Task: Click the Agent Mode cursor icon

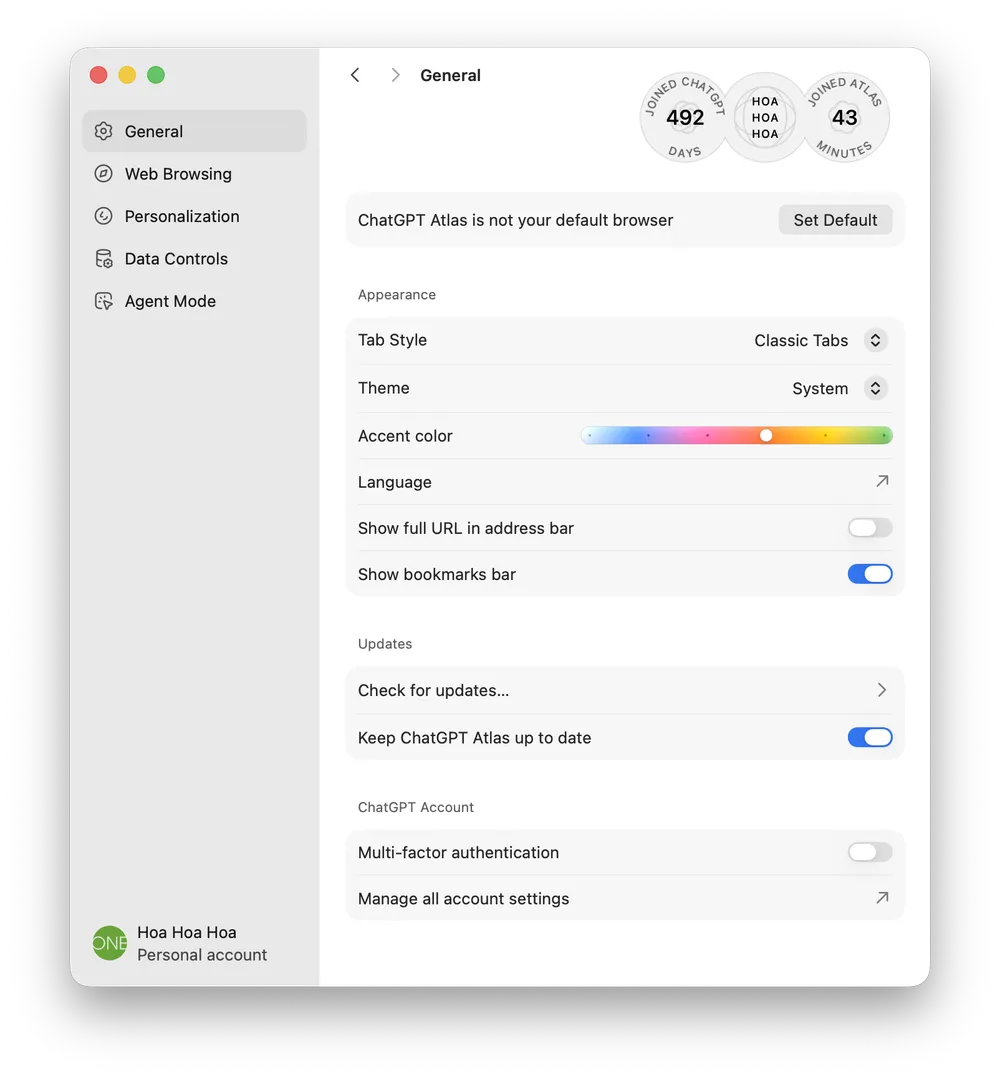Action: click(103, 301)
